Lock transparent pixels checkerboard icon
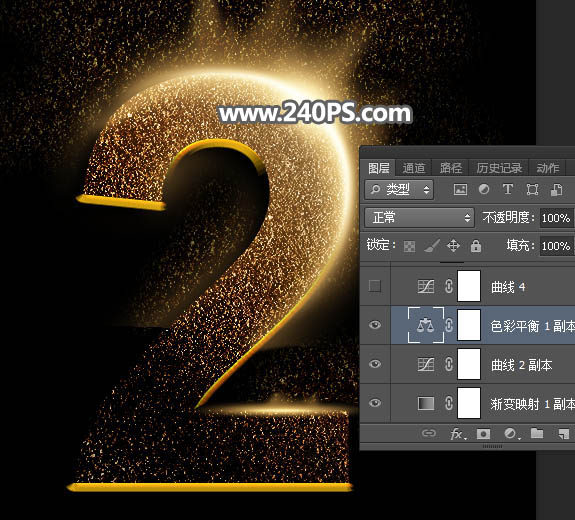The width and height of the screenshot is (575, 520). (x=409, y=246)
